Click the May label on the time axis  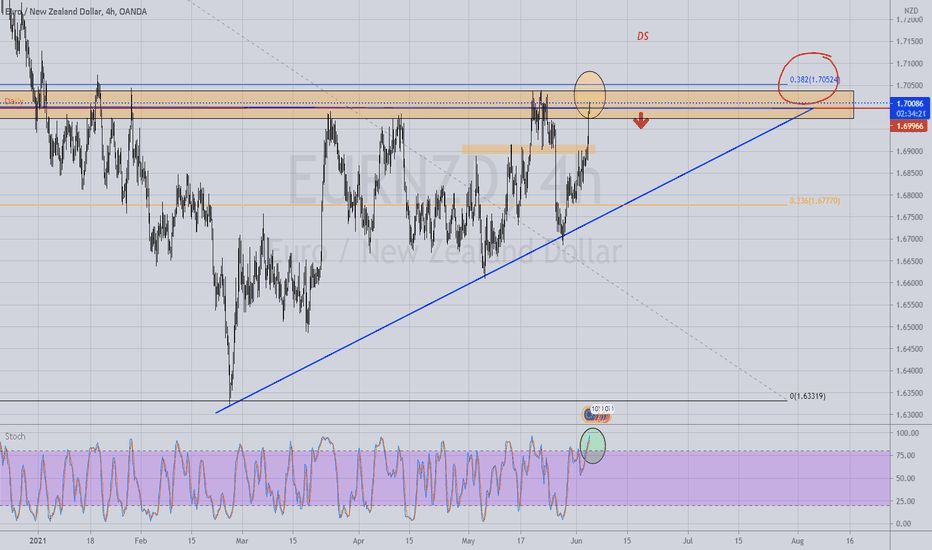point(468,540)
